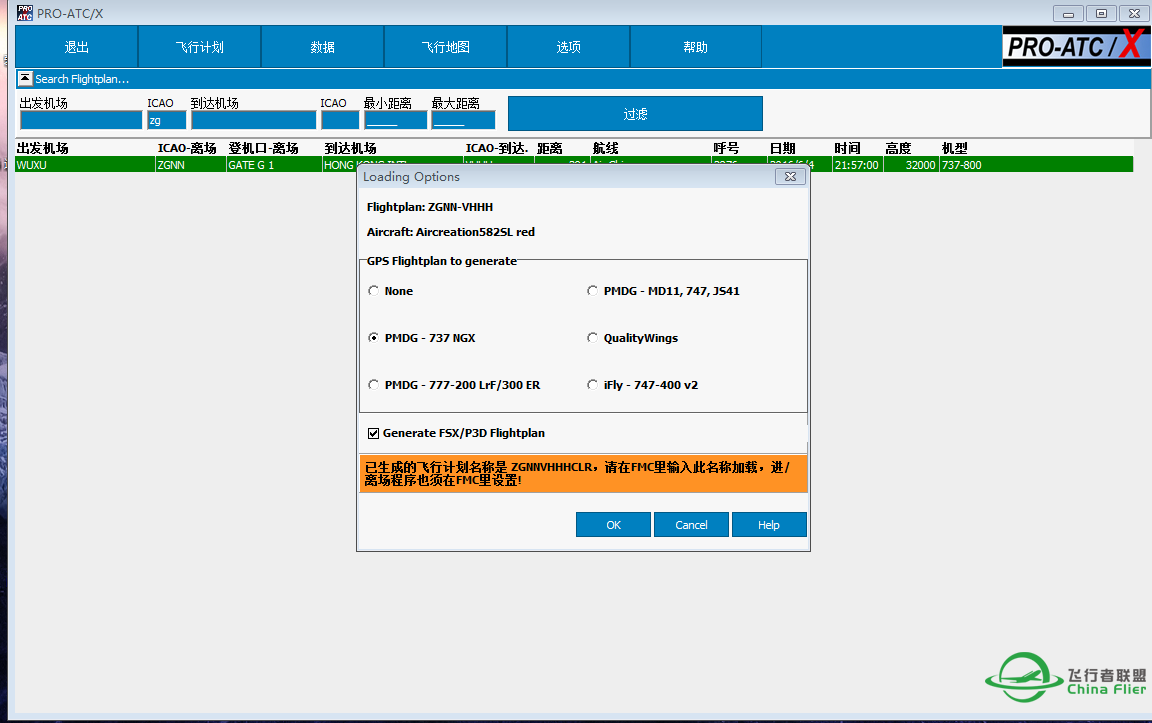Open Help in Loading Options dialog
This screenshot has height=723, width=1152.
tap(769, 525)
